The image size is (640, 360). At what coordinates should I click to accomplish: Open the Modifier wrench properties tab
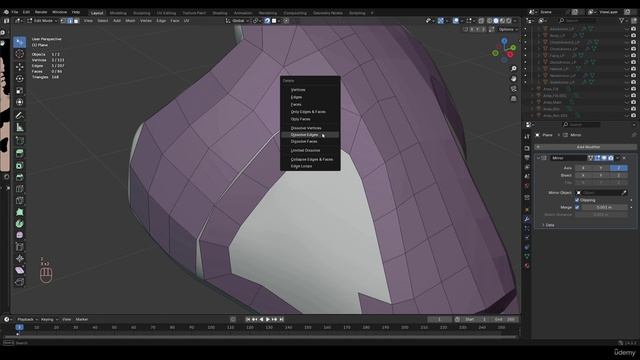click(x=527, y=219)
